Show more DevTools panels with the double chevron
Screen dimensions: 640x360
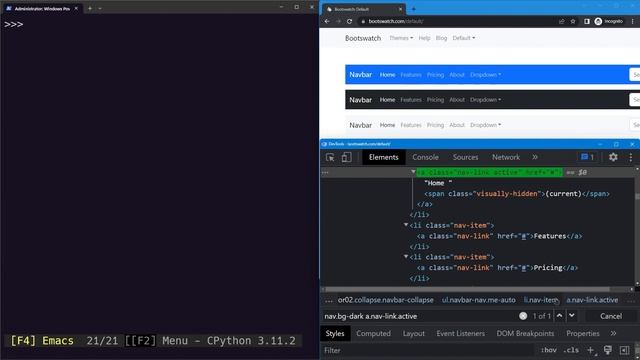(535, 157)
